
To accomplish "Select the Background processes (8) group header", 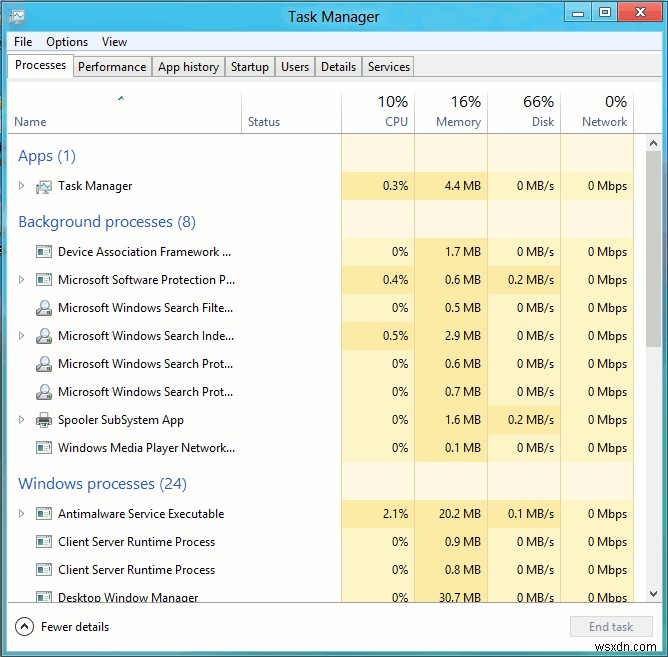I will 107,222.
